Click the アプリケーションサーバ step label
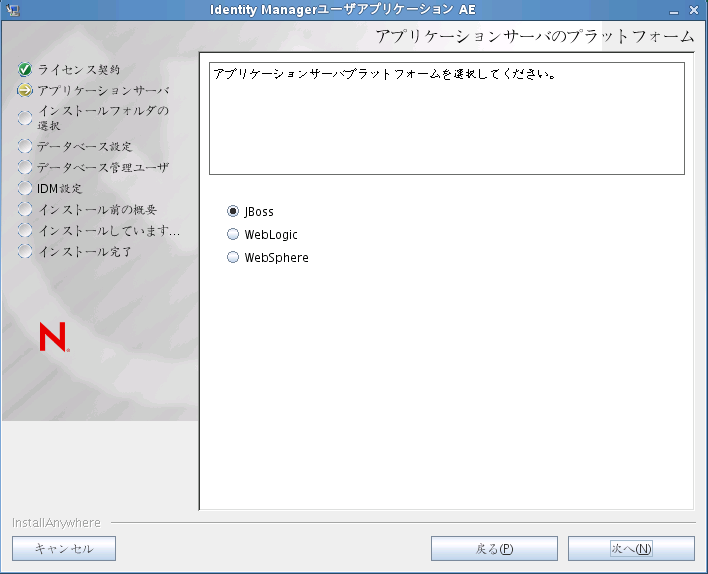The image size is (708, 574). coord(103,90)
